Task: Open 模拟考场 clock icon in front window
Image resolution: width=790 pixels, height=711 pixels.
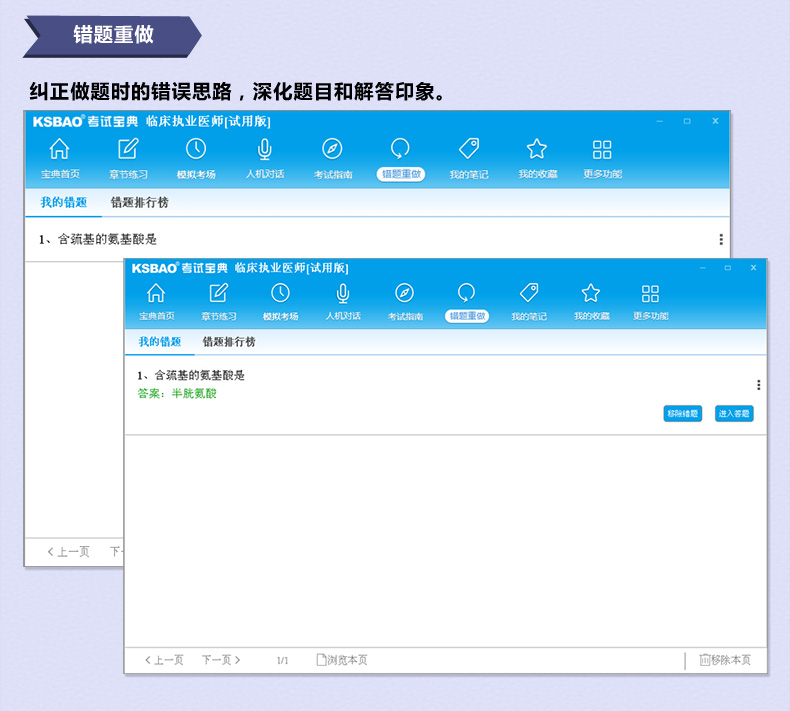Action: point(280,293)
